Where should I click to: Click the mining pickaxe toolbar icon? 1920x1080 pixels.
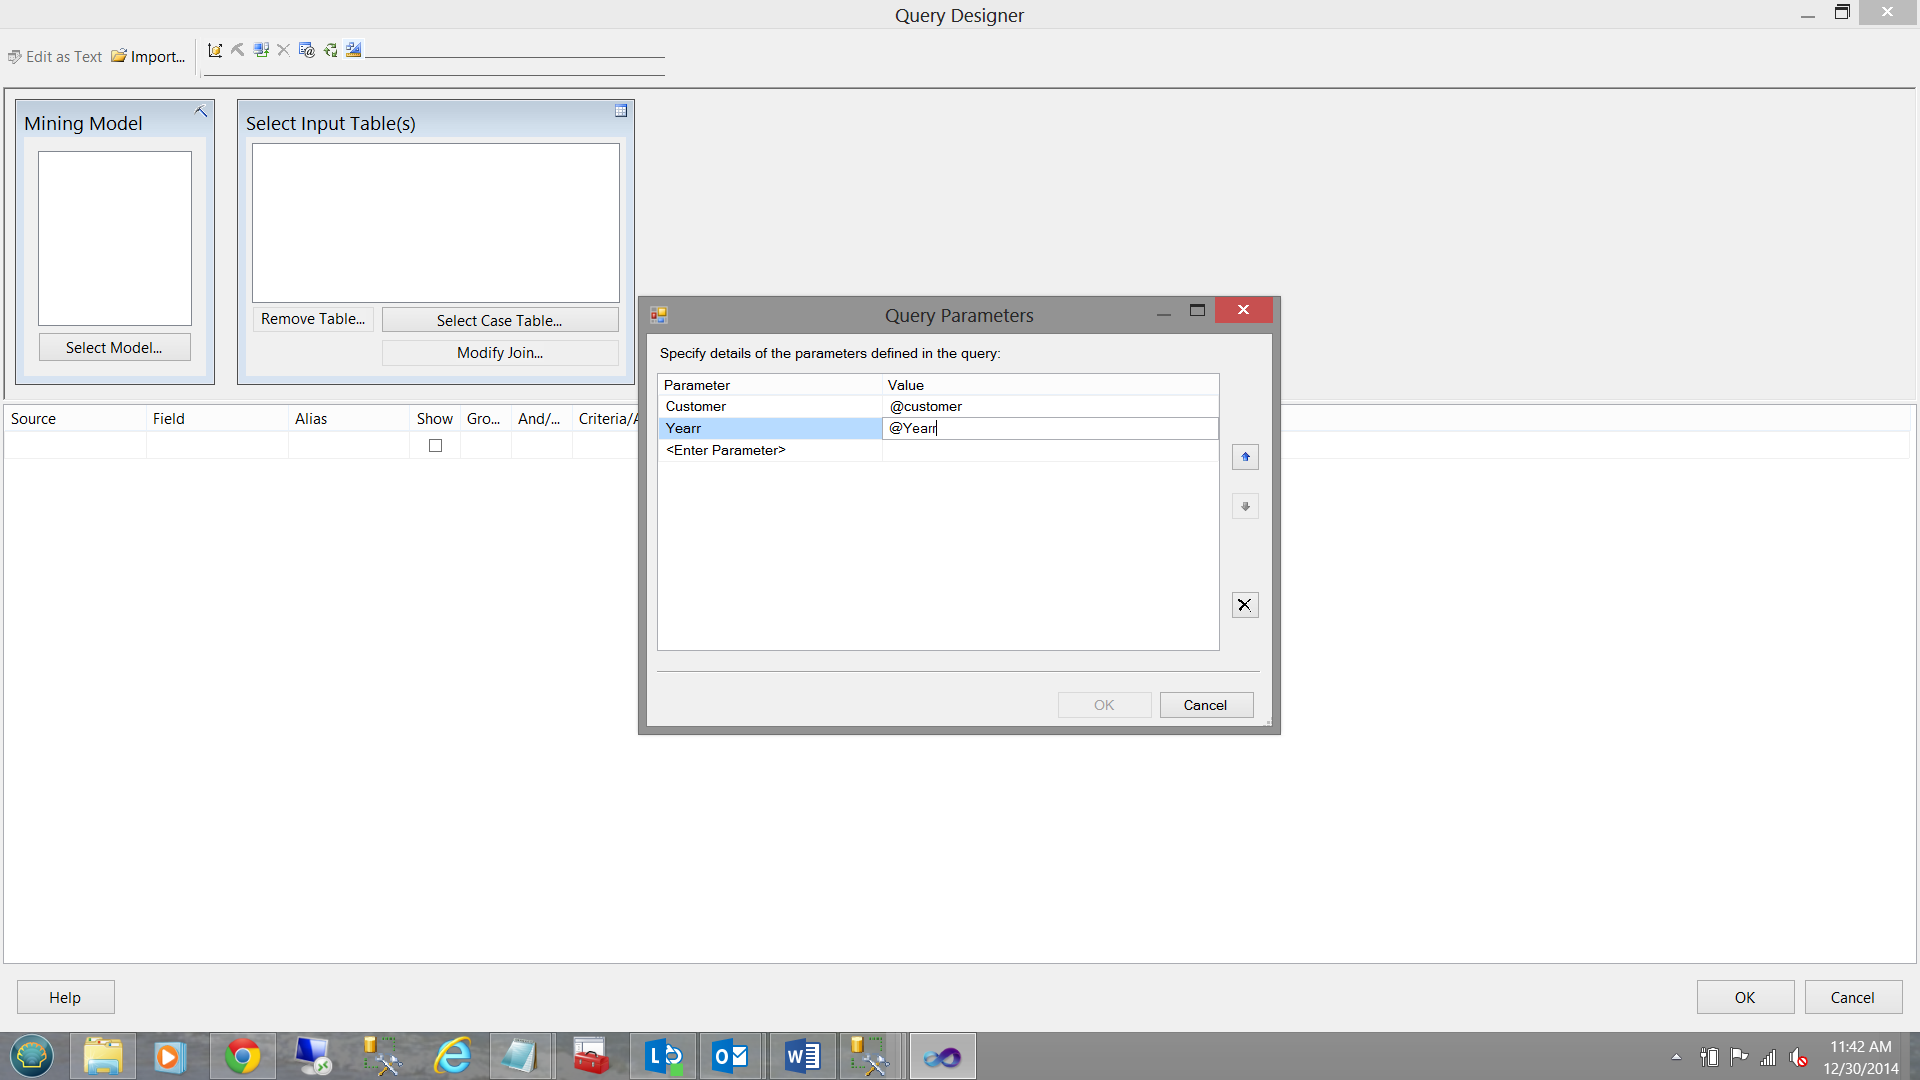tap(238, 50)
